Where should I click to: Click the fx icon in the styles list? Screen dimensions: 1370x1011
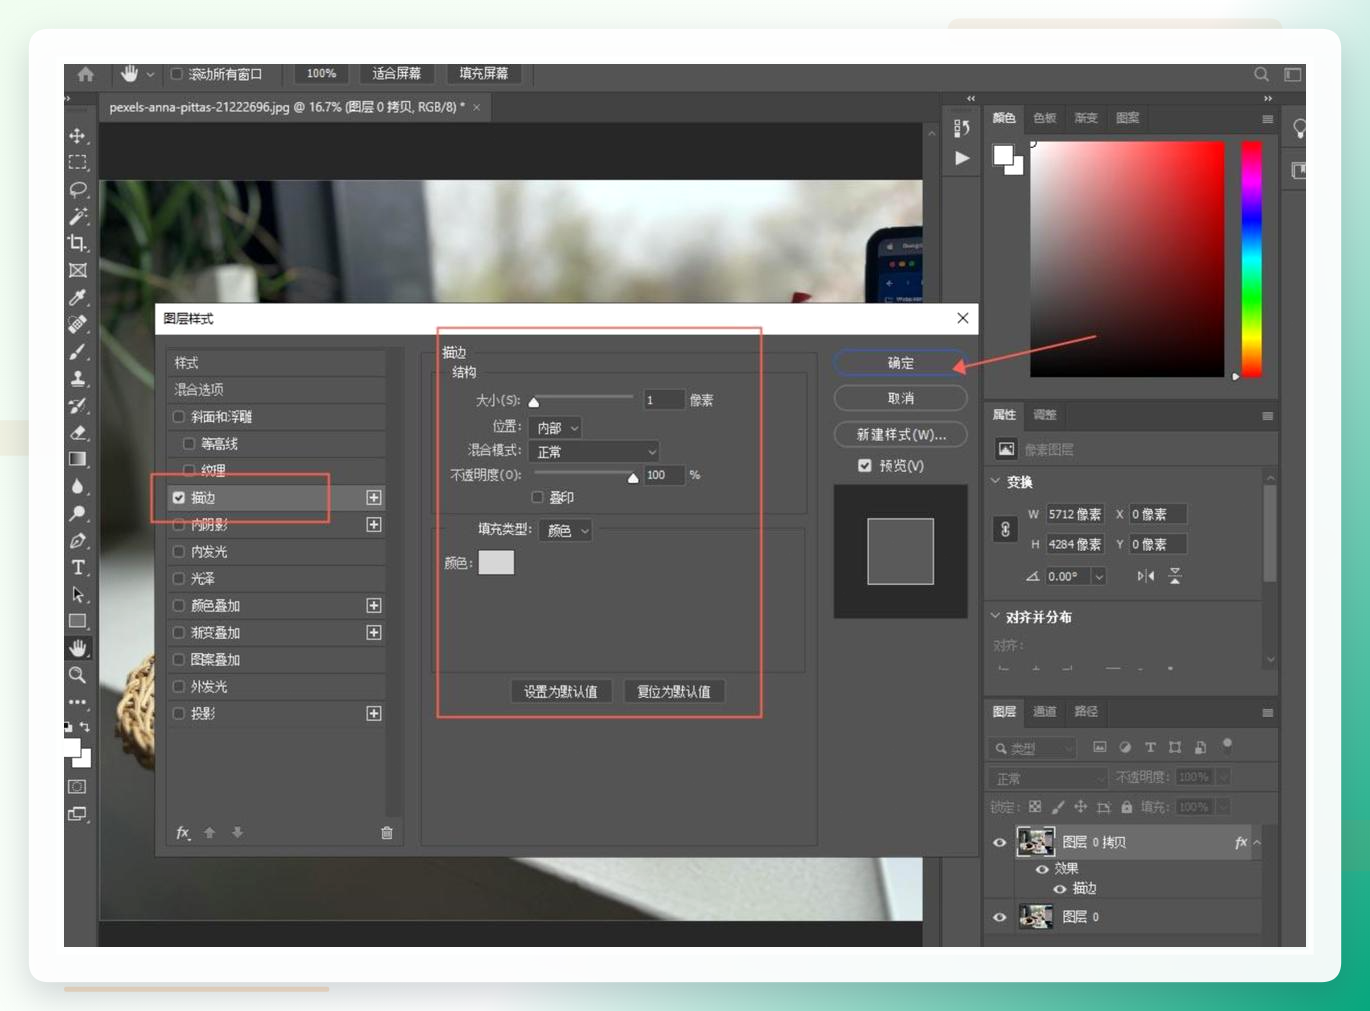tap(183, 832)
